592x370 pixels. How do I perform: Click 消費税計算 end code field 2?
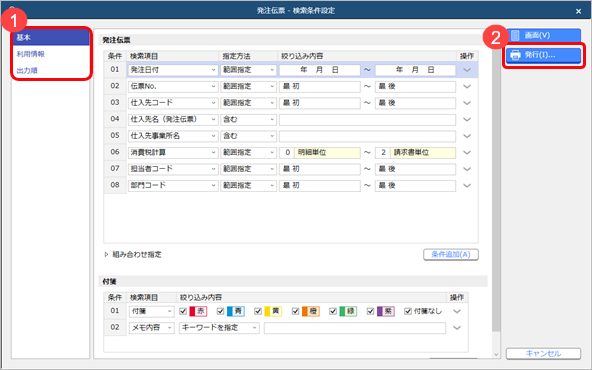point(383,153)
